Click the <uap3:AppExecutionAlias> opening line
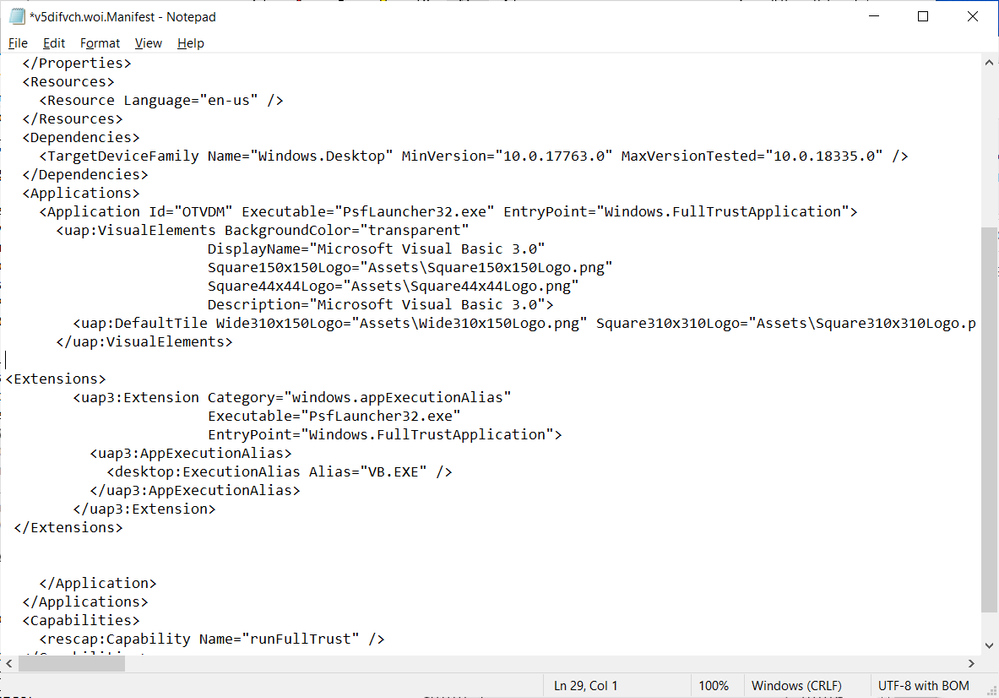Image resolution: width=999 pixels, height=698 pixels. [x=190, y=453]
